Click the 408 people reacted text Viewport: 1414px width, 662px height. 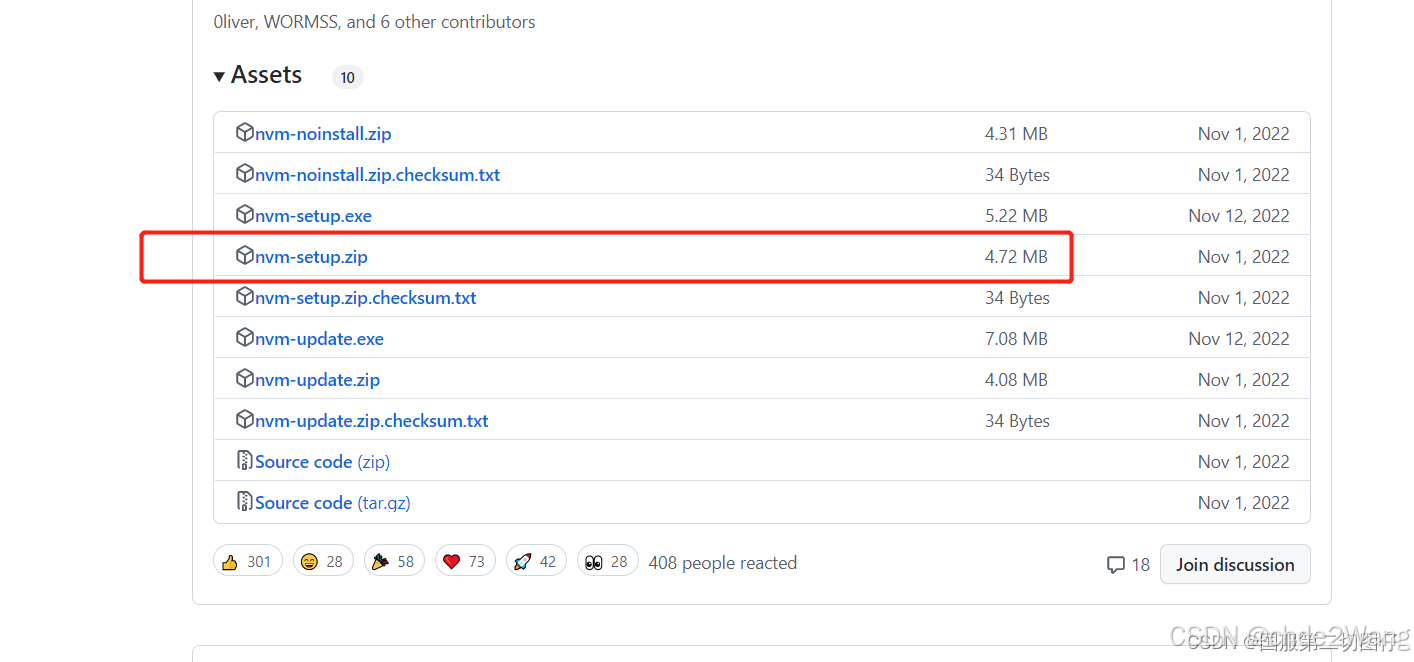(x=723, y=563)
